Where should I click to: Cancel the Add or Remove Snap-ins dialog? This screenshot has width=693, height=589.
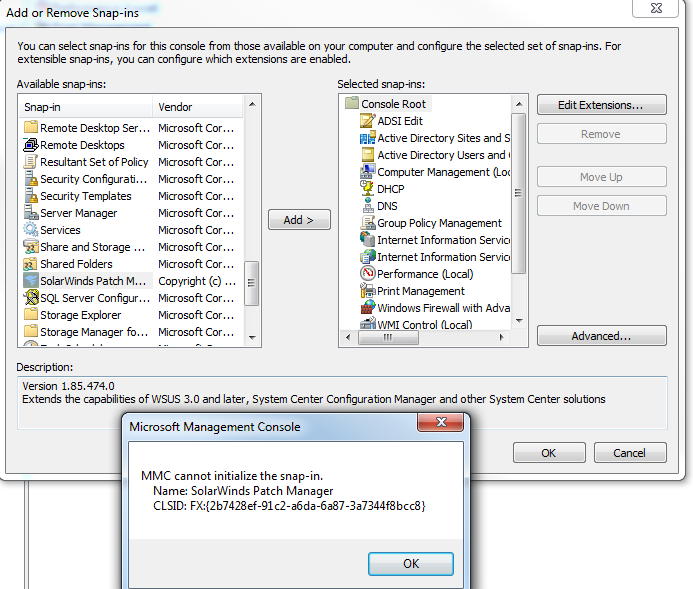[x=630, y=453]
